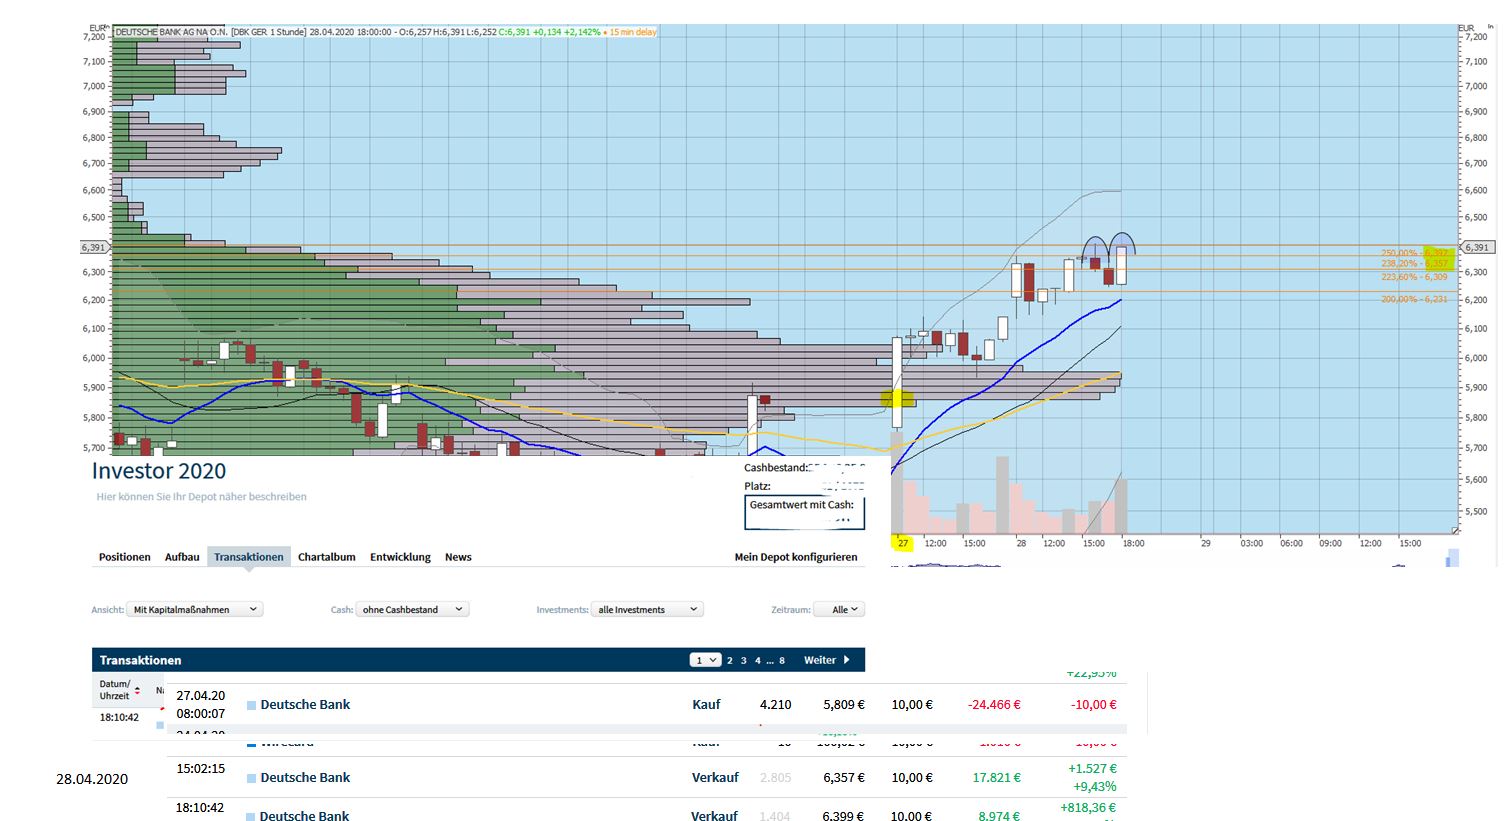Click the highlighted 27 date marker
This screenshot has width=1504, height=821.
(902, 543)
